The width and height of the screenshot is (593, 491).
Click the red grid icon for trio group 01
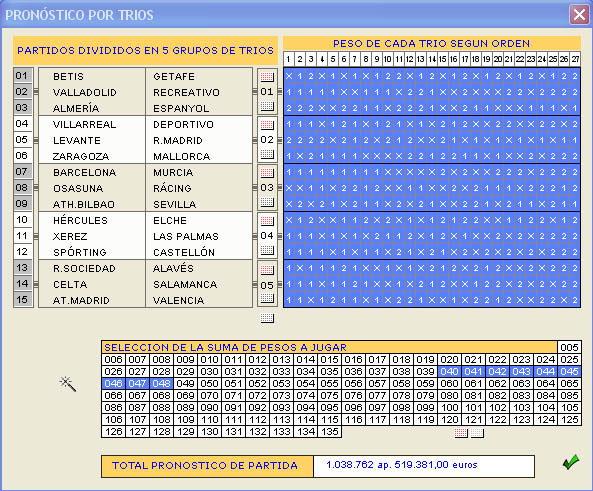coord(267,77)
